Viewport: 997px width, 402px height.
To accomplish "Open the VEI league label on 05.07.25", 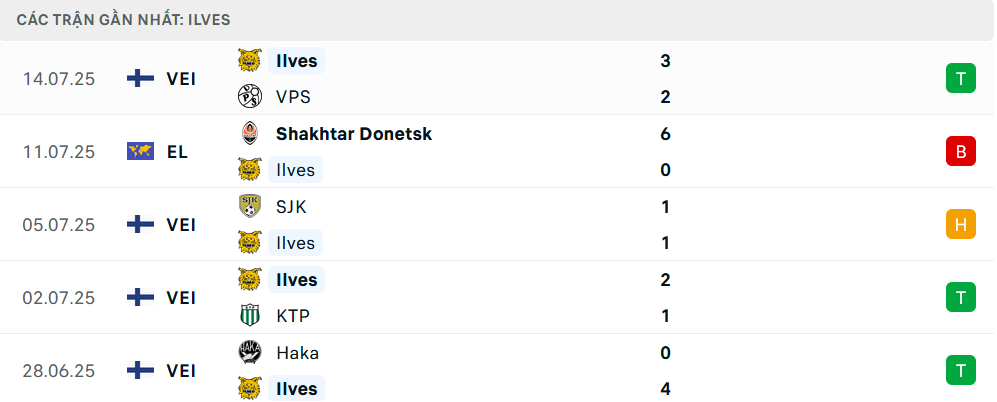I will point(181,225).
